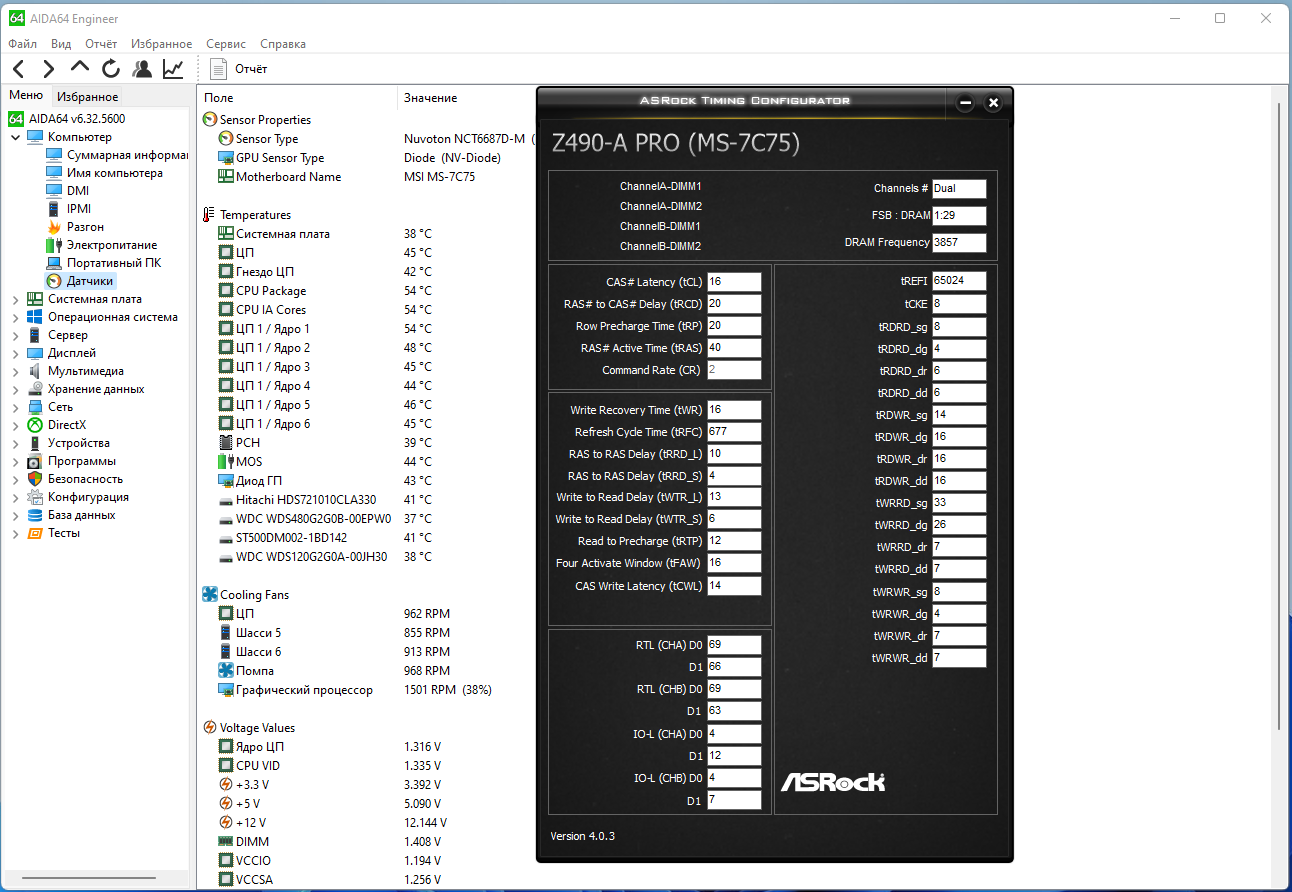This screenshot has height=892, width=1292.
Task: Click the Разгон flame icon
Action: click(54, 227)
